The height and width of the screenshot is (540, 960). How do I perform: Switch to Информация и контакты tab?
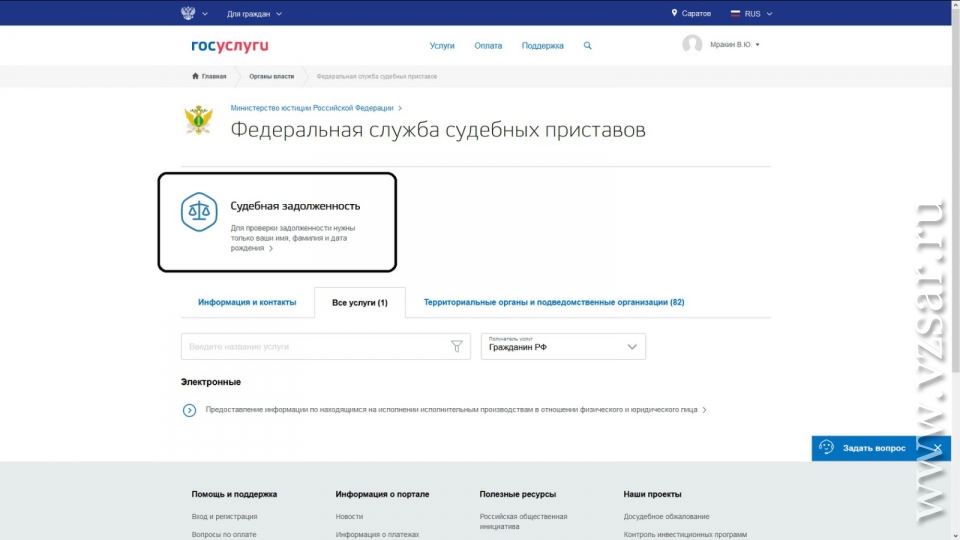247,302
